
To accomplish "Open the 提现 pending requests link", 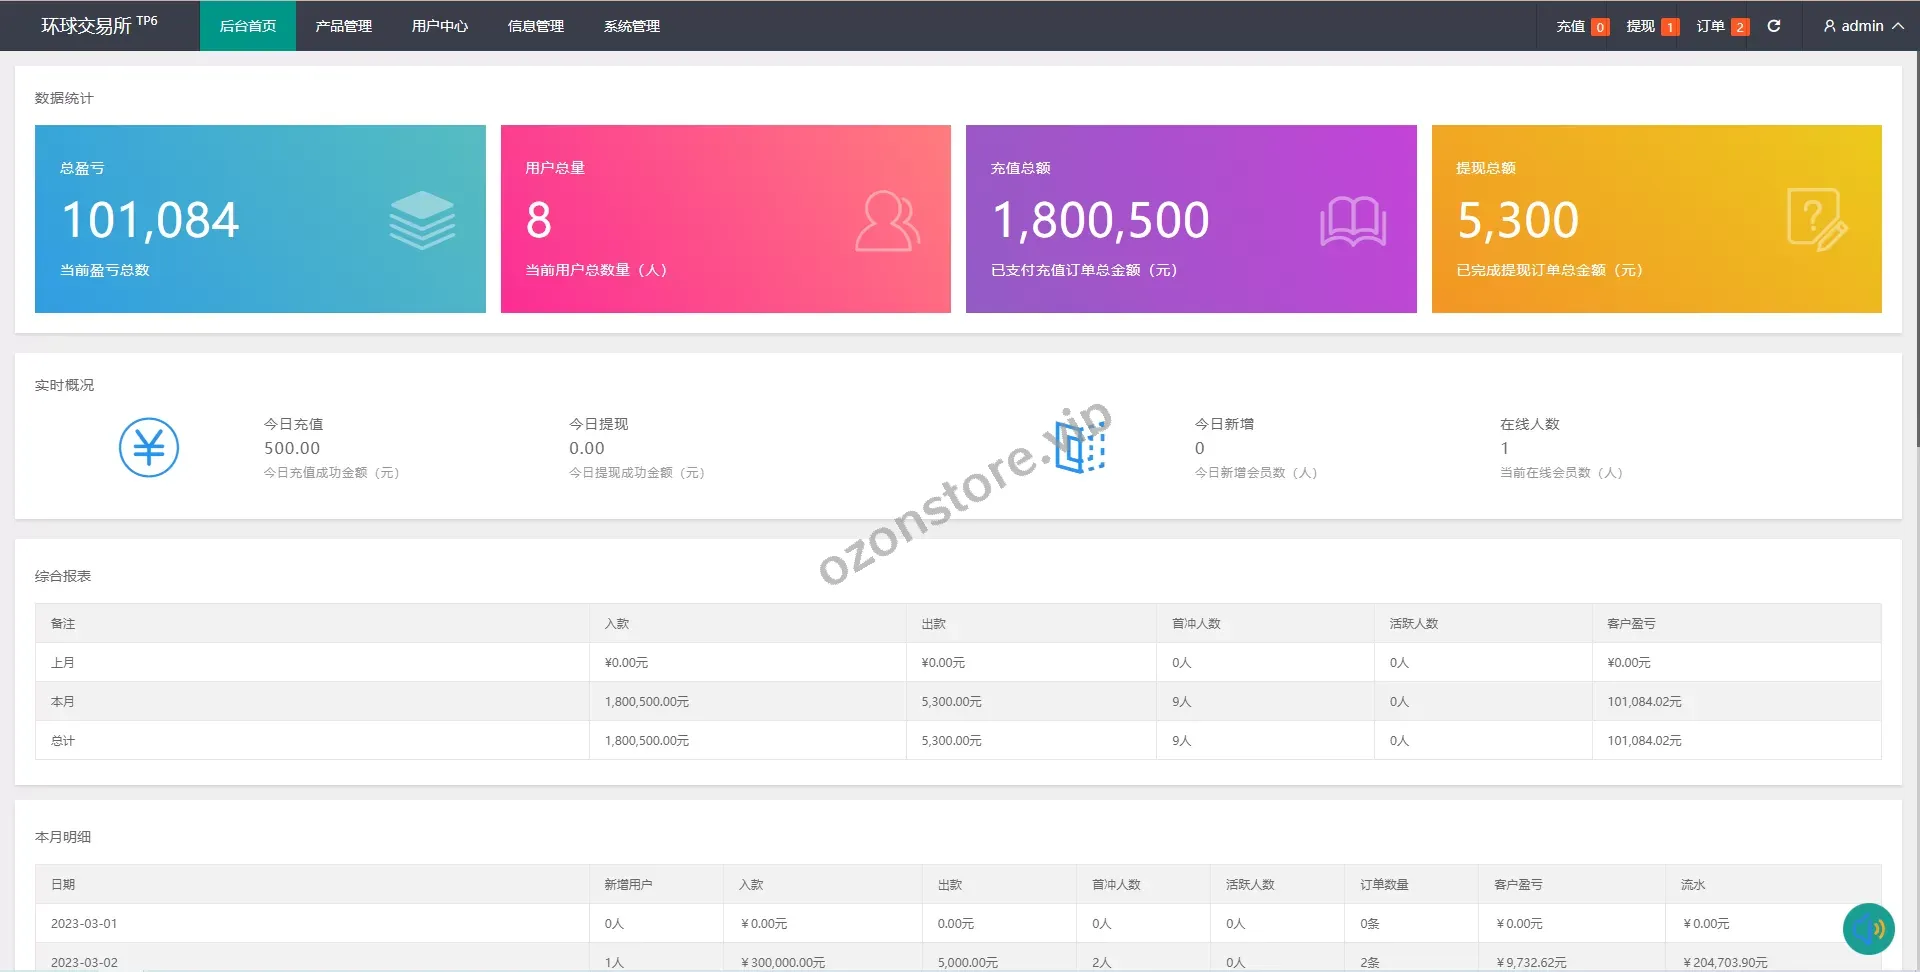I will pyautogui.click(x=1651, y=26).
